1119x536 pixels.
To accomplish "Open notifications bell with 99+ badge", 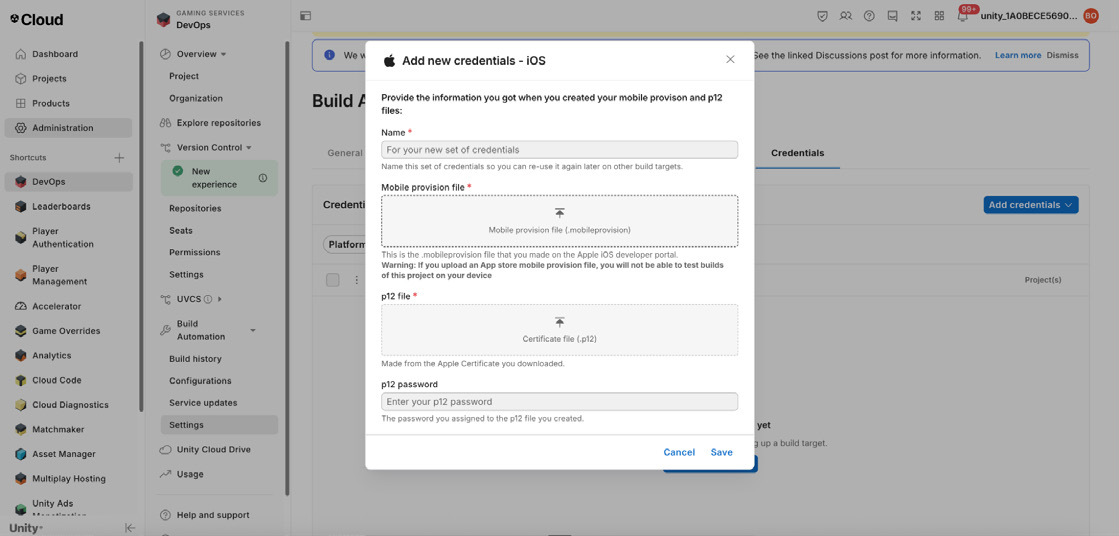I will pos(964,14).
